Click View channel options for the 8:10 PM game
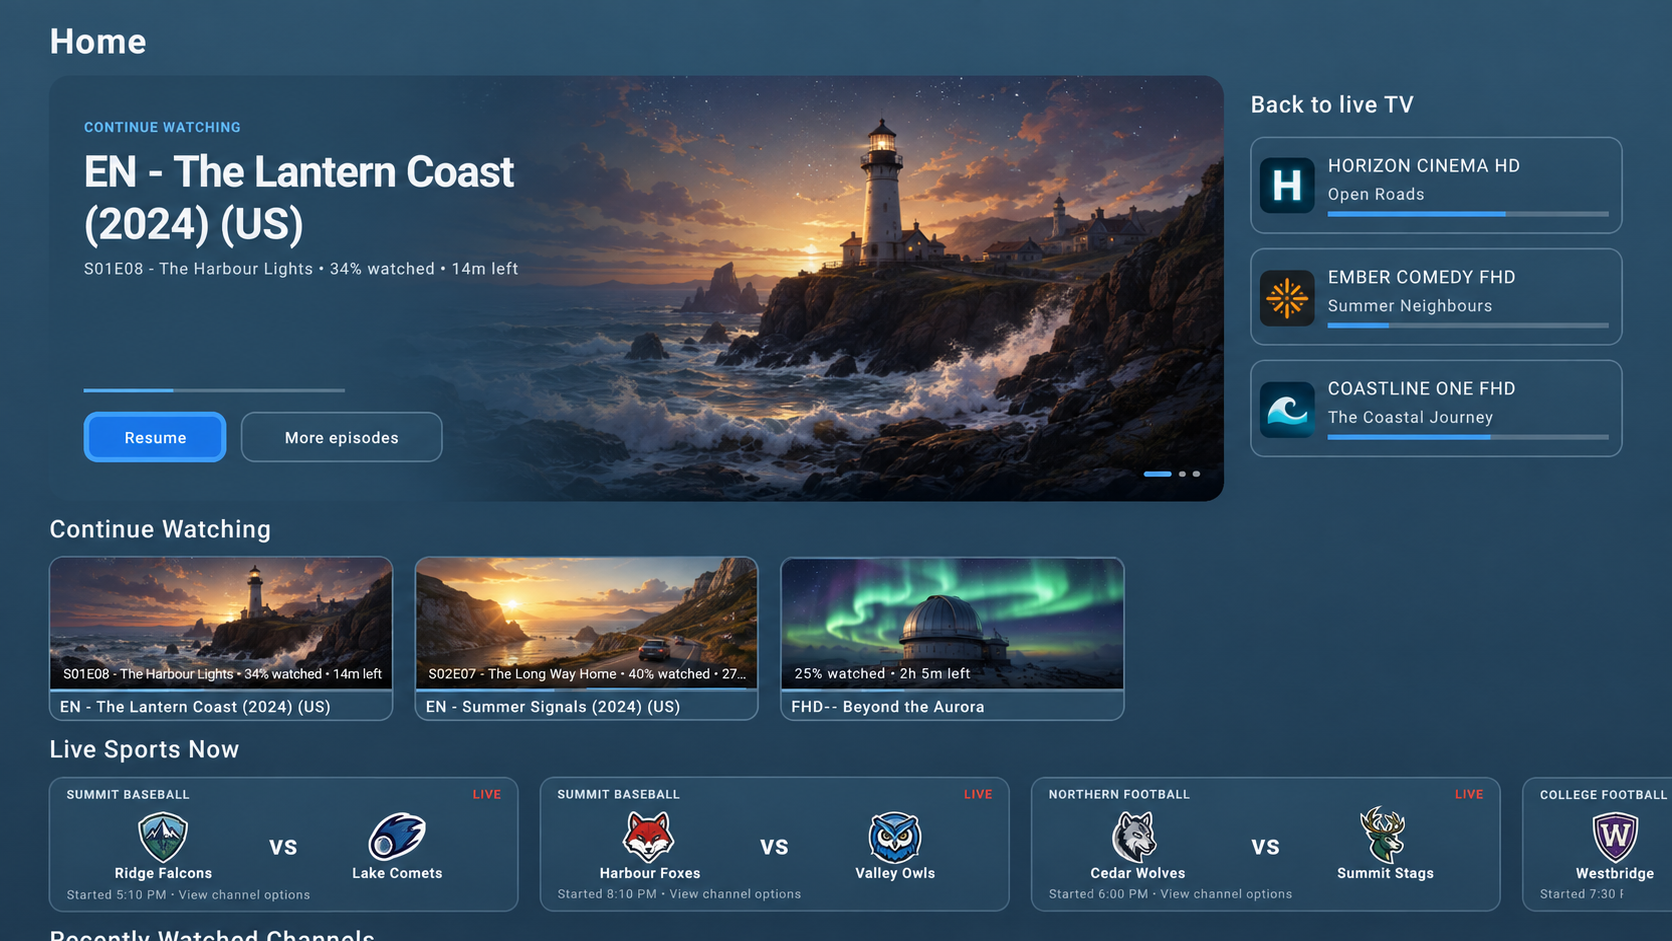The width and height of the screenshot is (1672, 941). coord(735,894)
